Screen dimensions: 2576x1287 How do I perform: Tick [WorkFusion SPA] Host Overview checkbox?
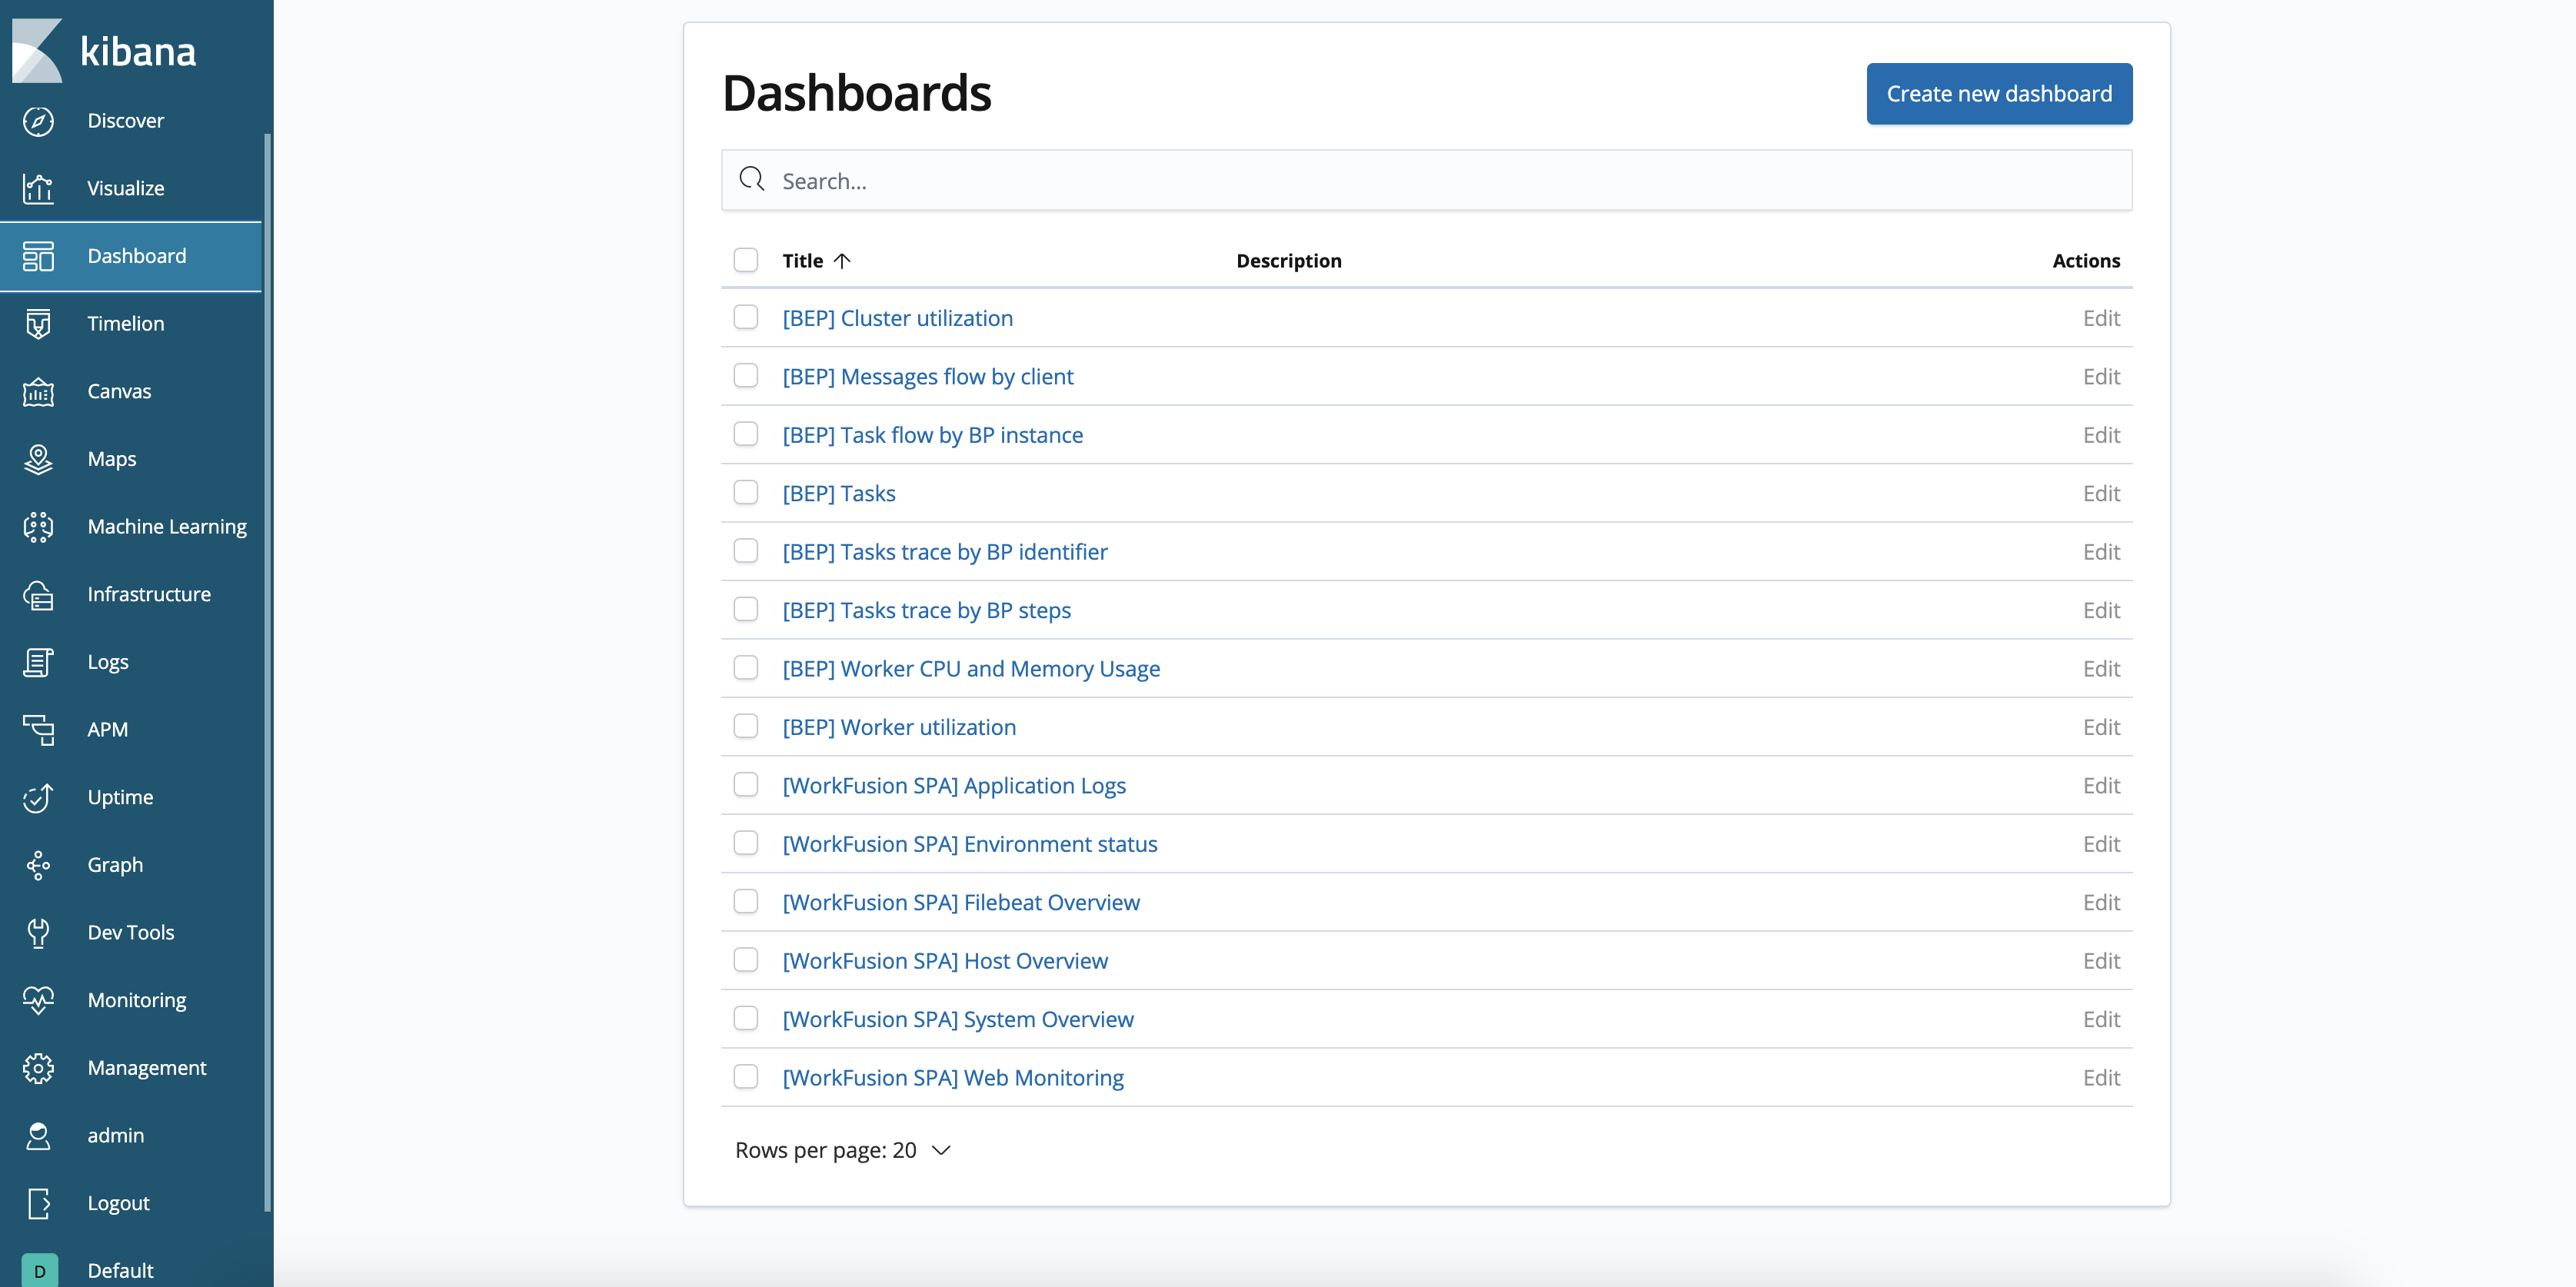coord(746,960)
